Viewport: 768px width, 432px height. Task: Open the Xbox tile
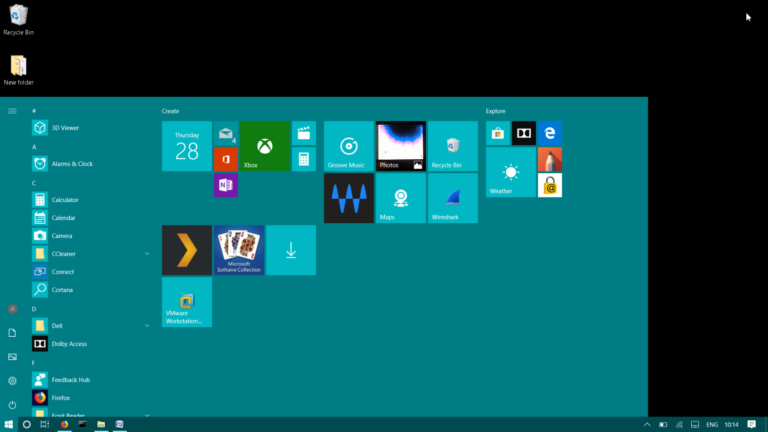pos(265,146)
